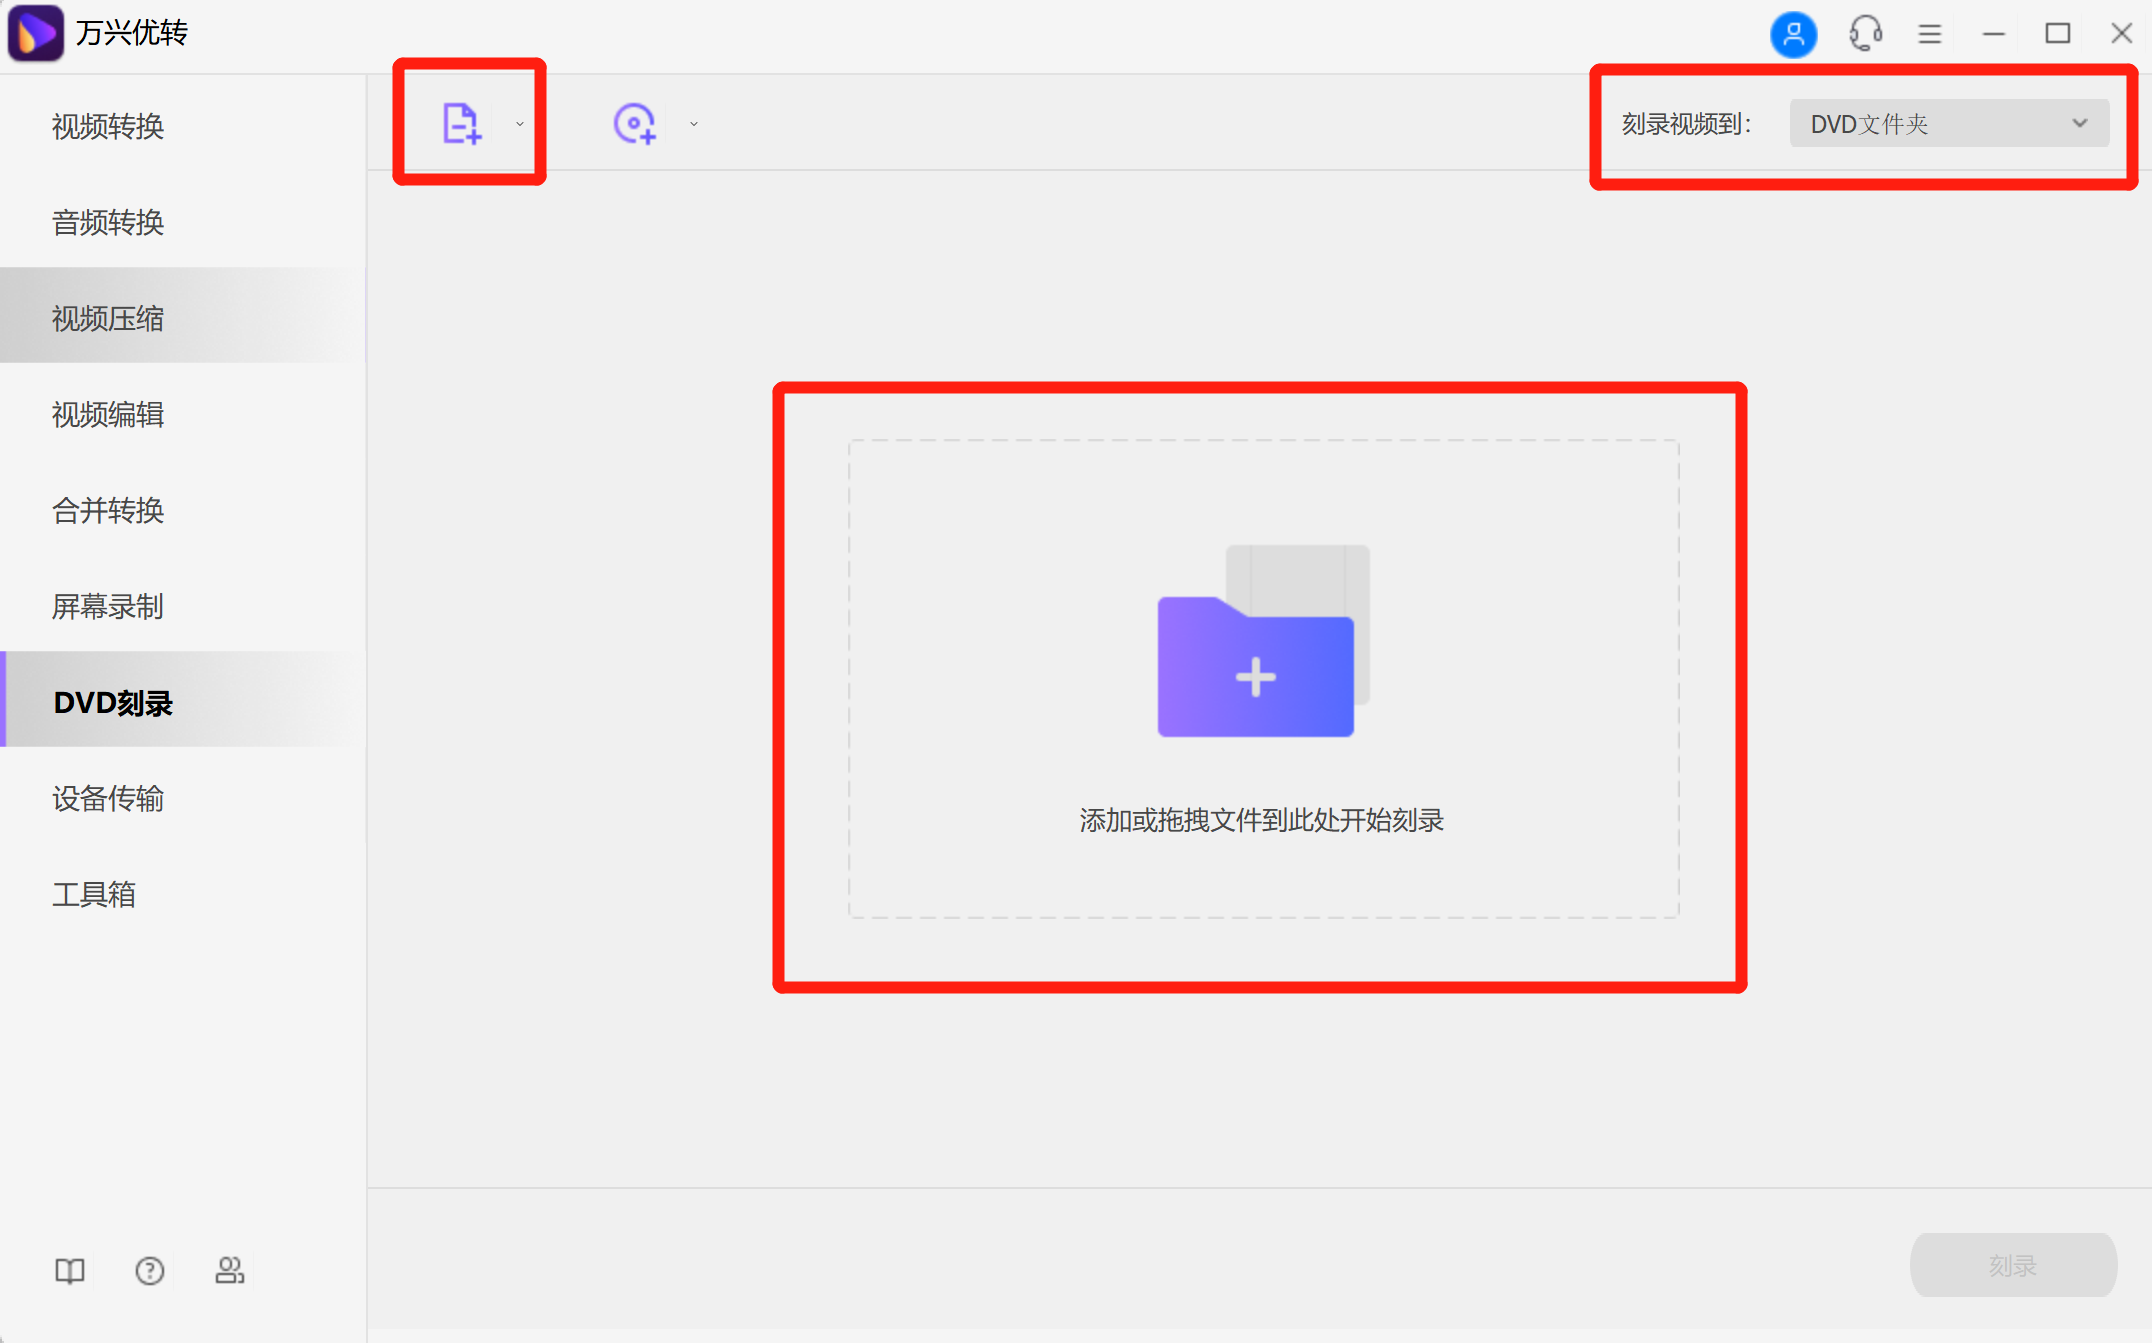Click the load DVD disc icon
The width and height of the screenshot is (2152, 1343).
(634, 122)
